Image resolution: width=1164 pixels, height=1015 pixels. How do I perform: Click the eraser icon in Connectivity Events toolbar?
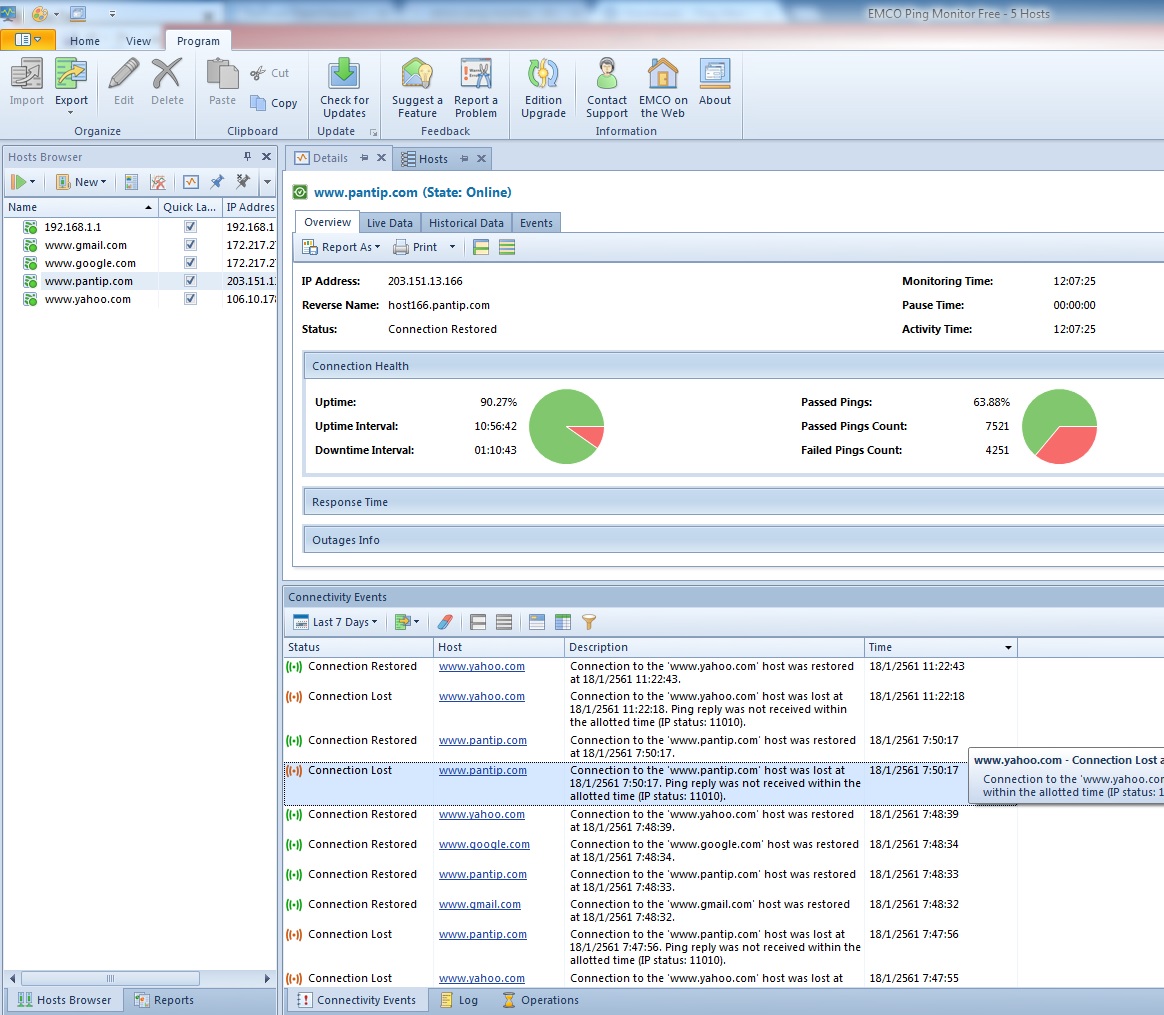(445, 622)
